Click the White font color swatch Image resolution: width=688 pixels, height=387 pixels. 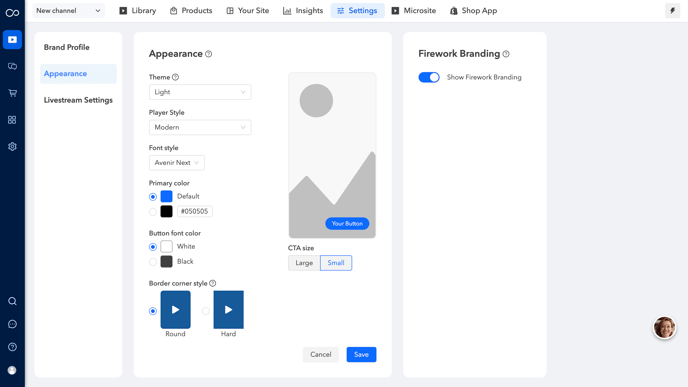pos(166,247)
